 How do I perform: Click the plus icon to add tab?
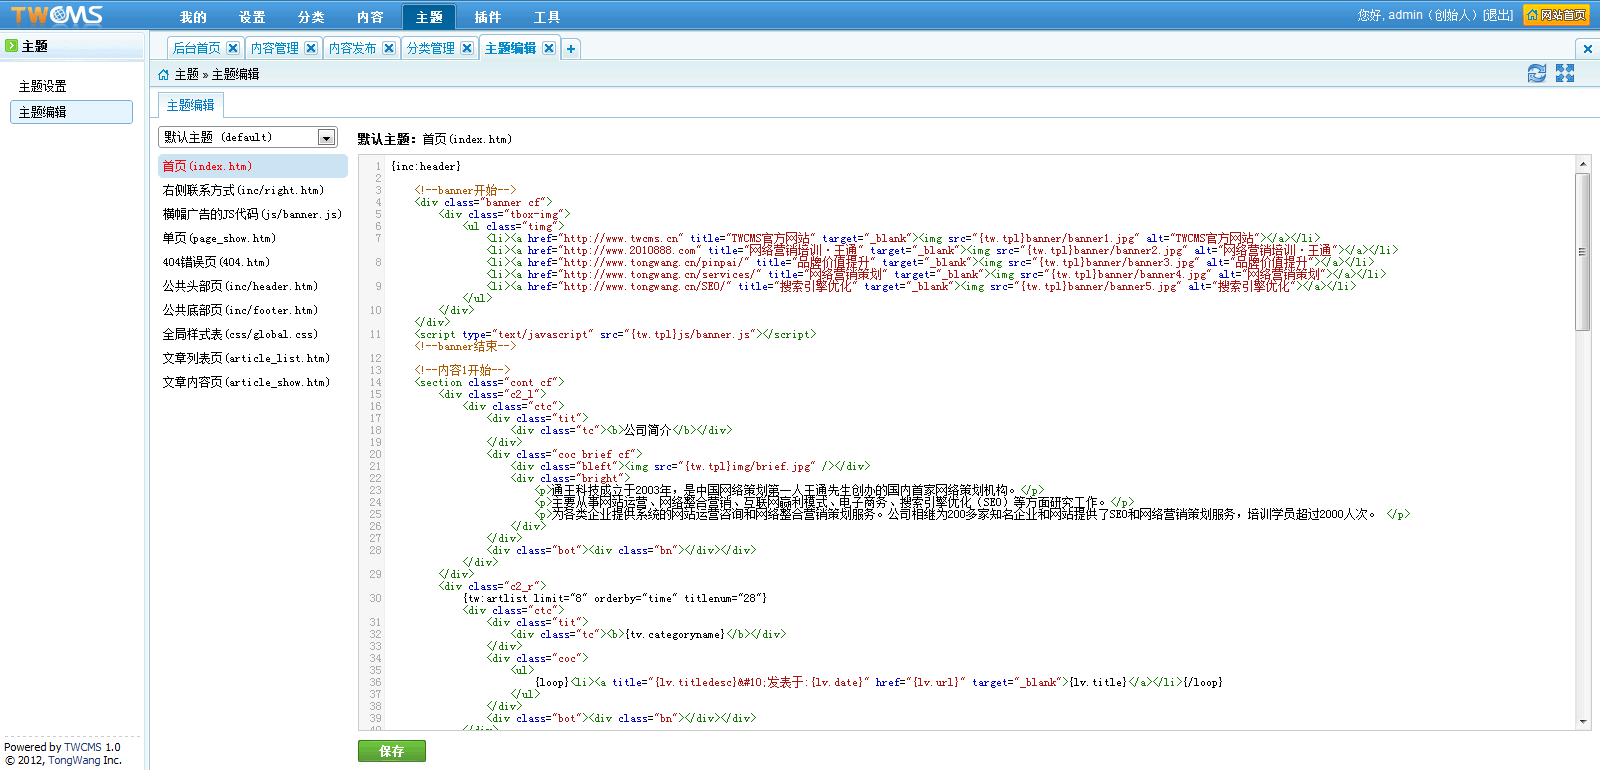pos(571,48)
